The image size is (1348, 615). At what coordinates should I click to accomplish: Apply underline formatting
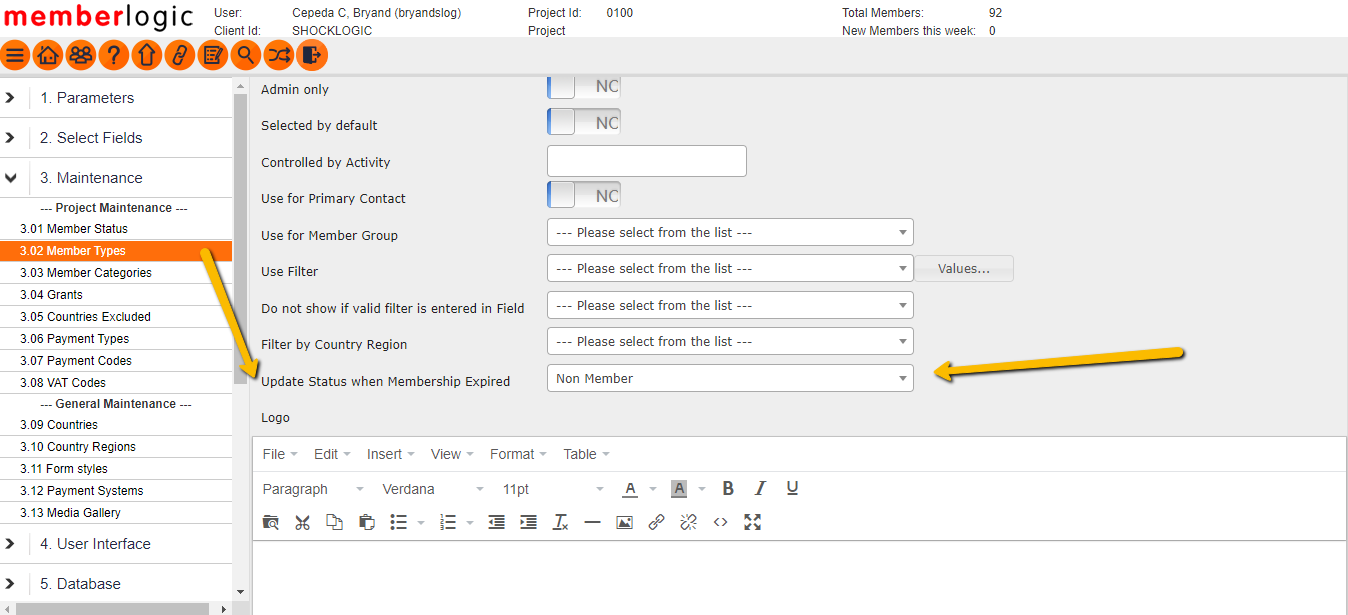tap(792, 488)
